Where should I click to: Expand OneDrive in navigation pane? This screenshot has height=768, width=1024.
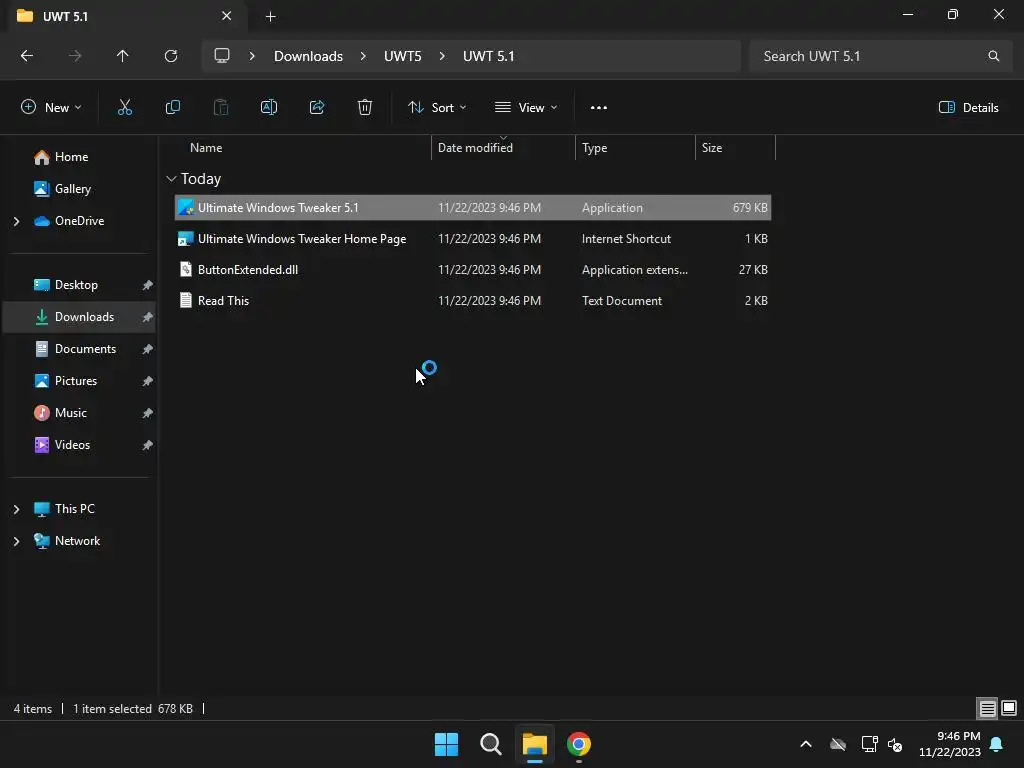pos(16,221)
